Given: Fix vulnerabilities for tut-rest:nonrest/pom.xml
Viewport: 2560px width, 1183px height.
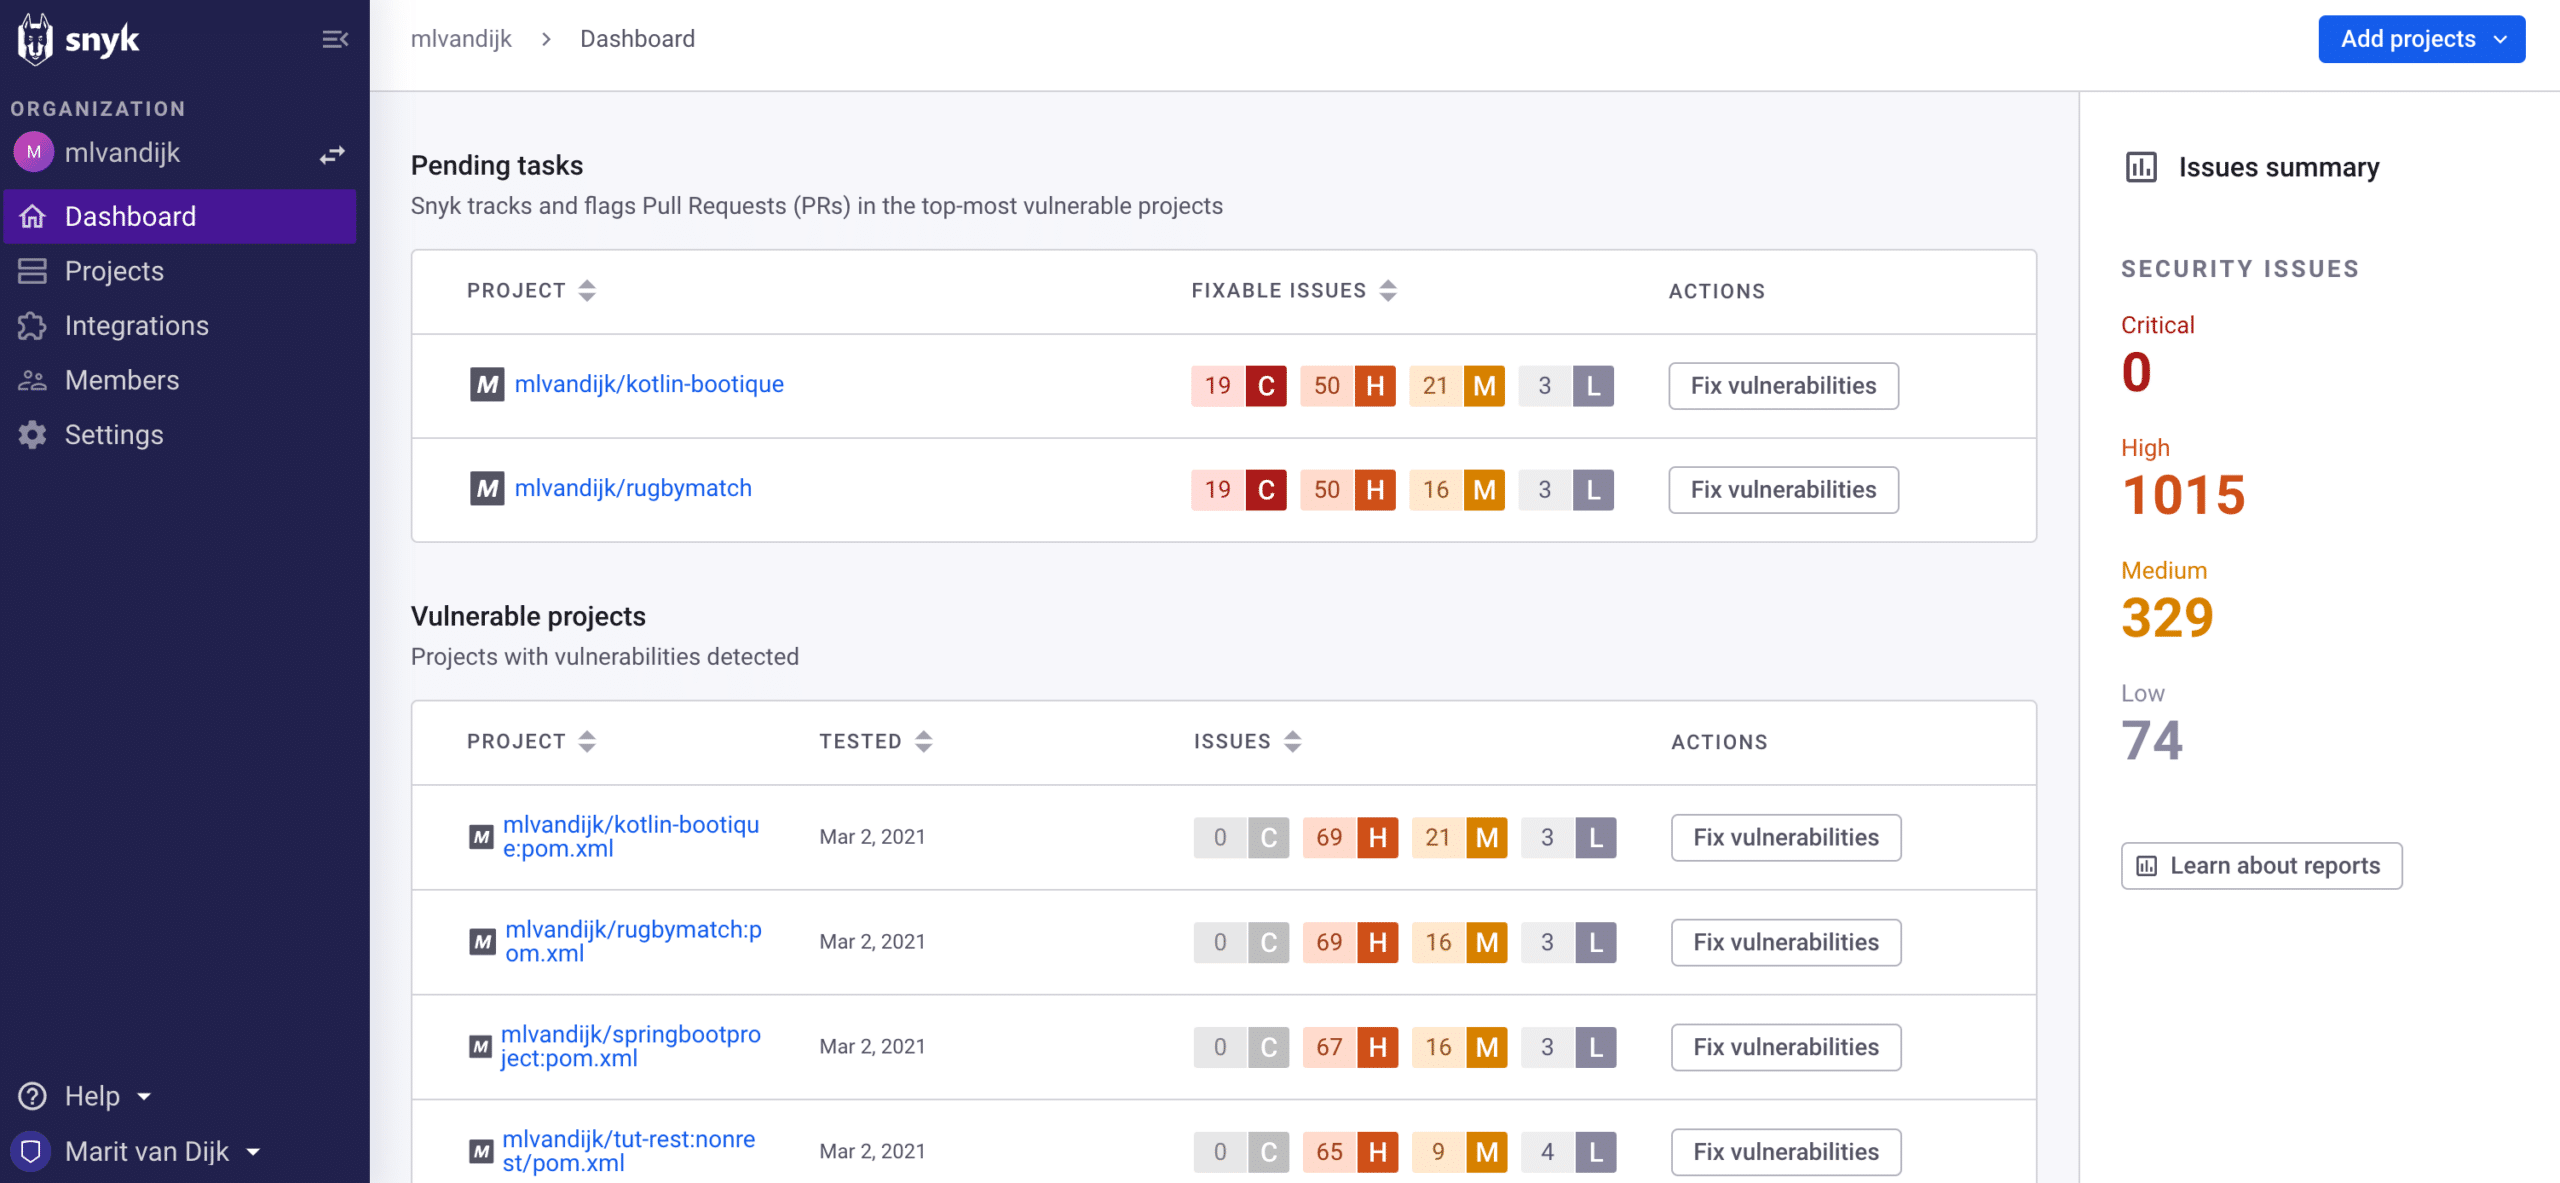Looking at the screenshot, I should [1786, 1152].
